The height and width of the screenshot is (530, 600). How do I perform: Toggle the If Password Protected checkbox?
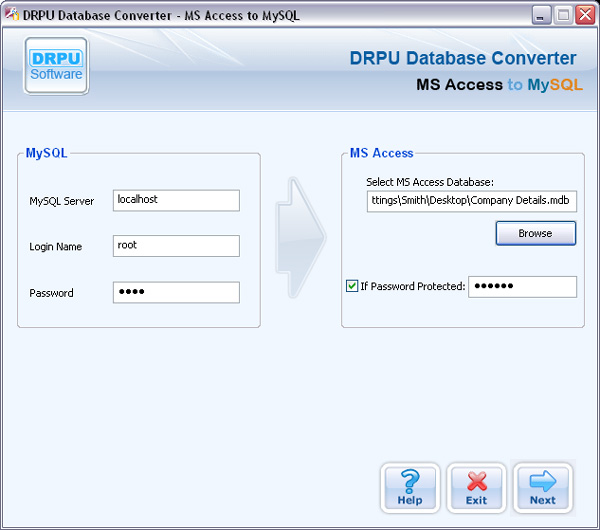coord(352,286)
